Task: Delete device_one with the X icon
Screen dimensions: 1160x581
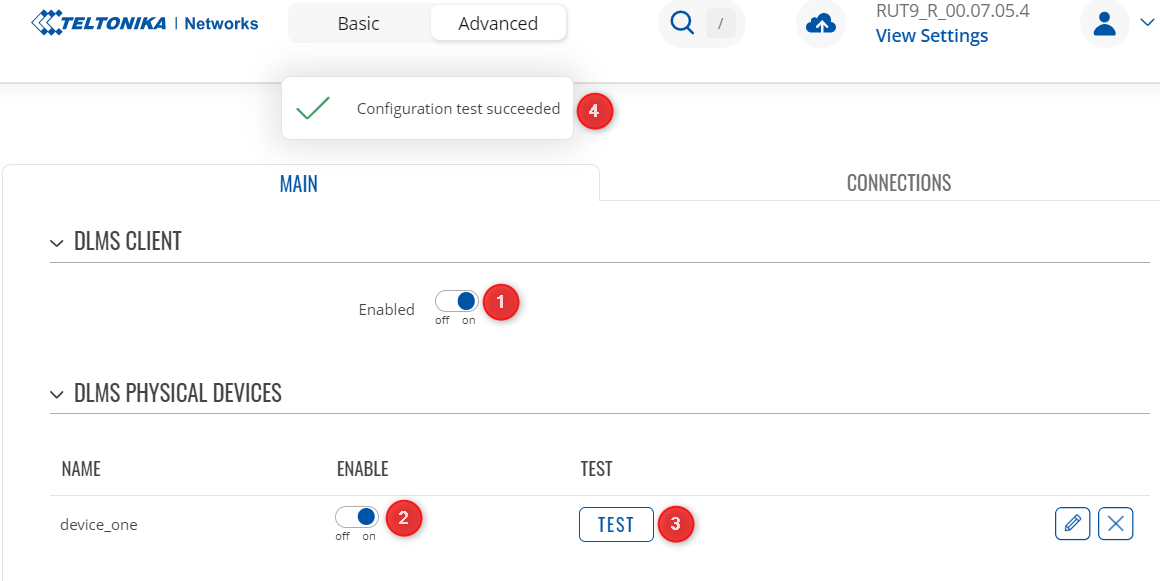Action: coord(1116,523)
